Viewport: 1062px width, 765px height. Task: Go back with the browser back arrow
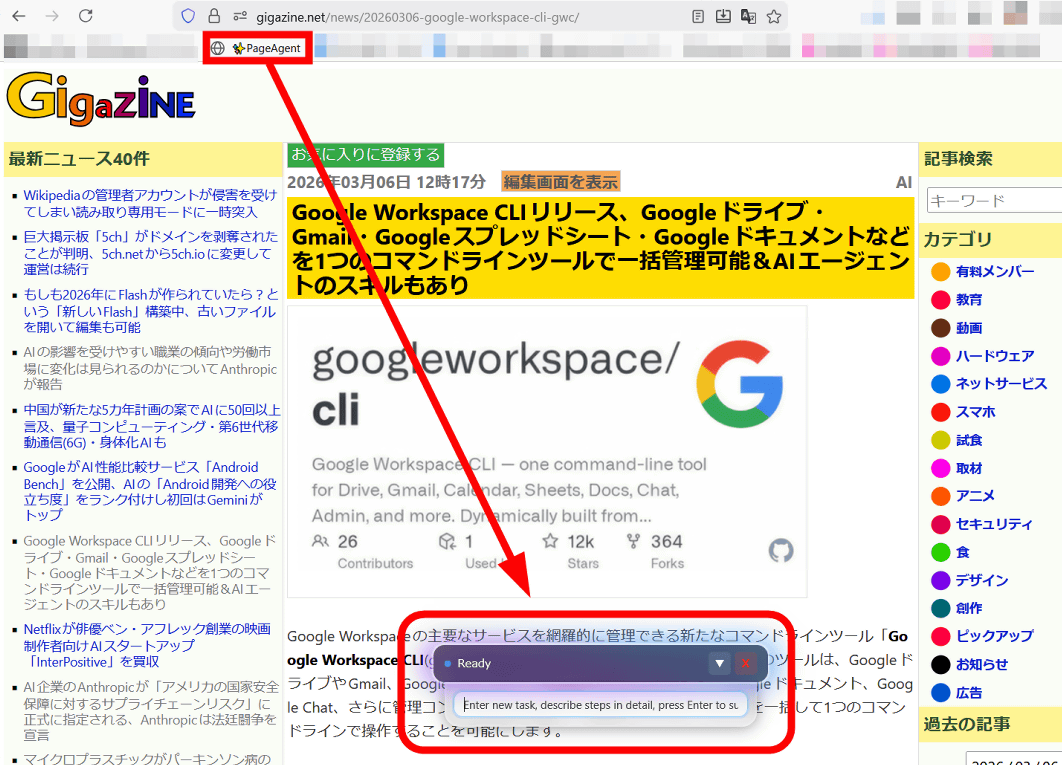[x=19, y=16]
